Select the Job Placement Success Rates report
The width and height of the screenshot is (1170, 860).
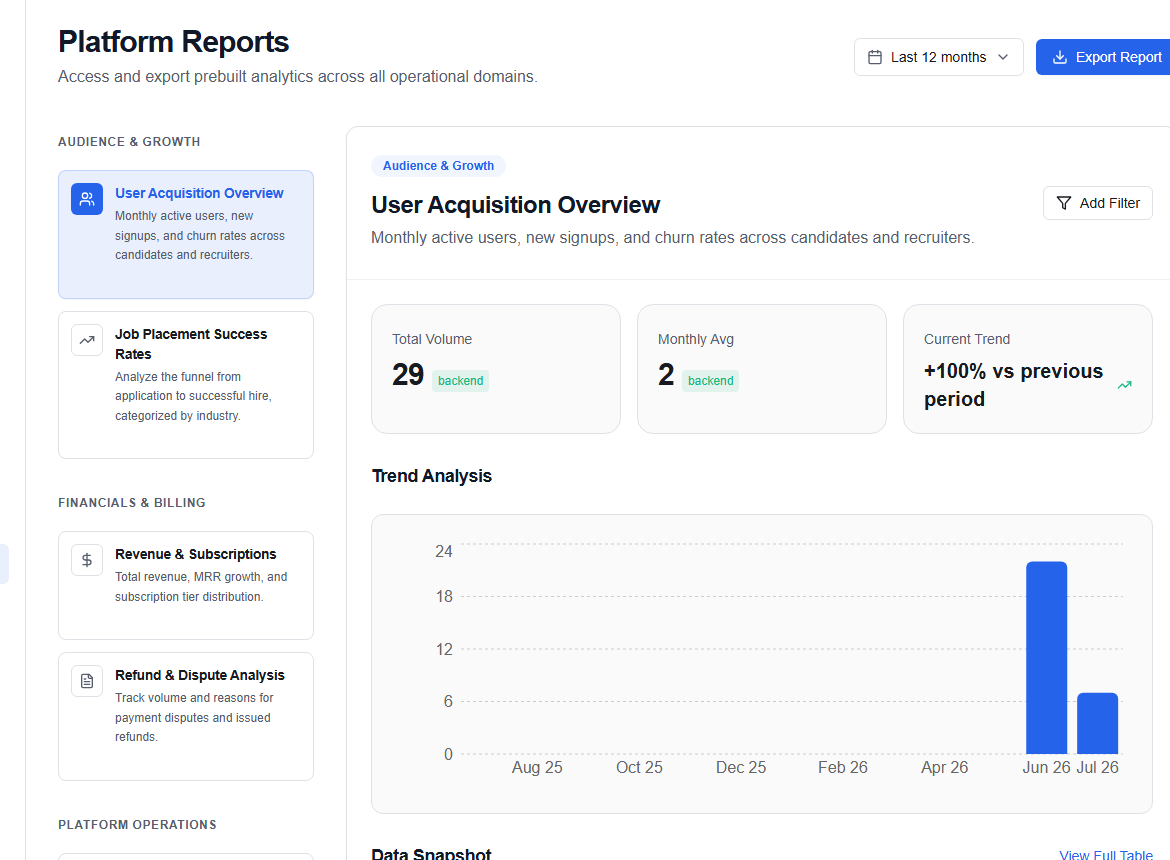(x=186, y=385)
